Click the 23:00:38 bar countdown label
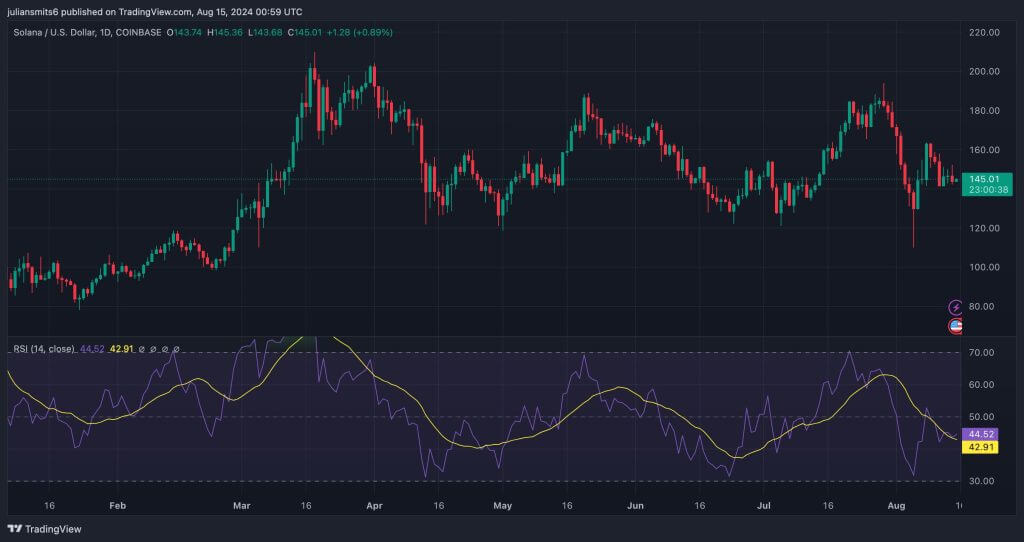Viewport: 1024px width, 542px height. [987, 190]
